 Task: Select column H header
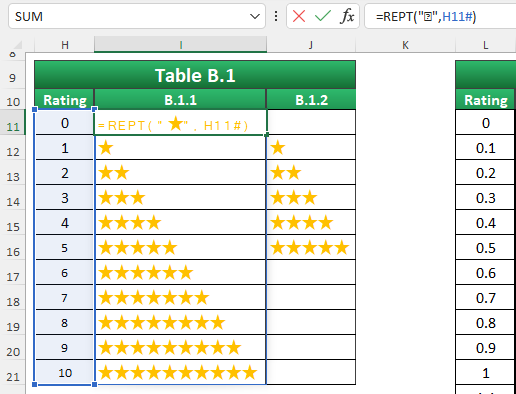click(x=65, y=45)
